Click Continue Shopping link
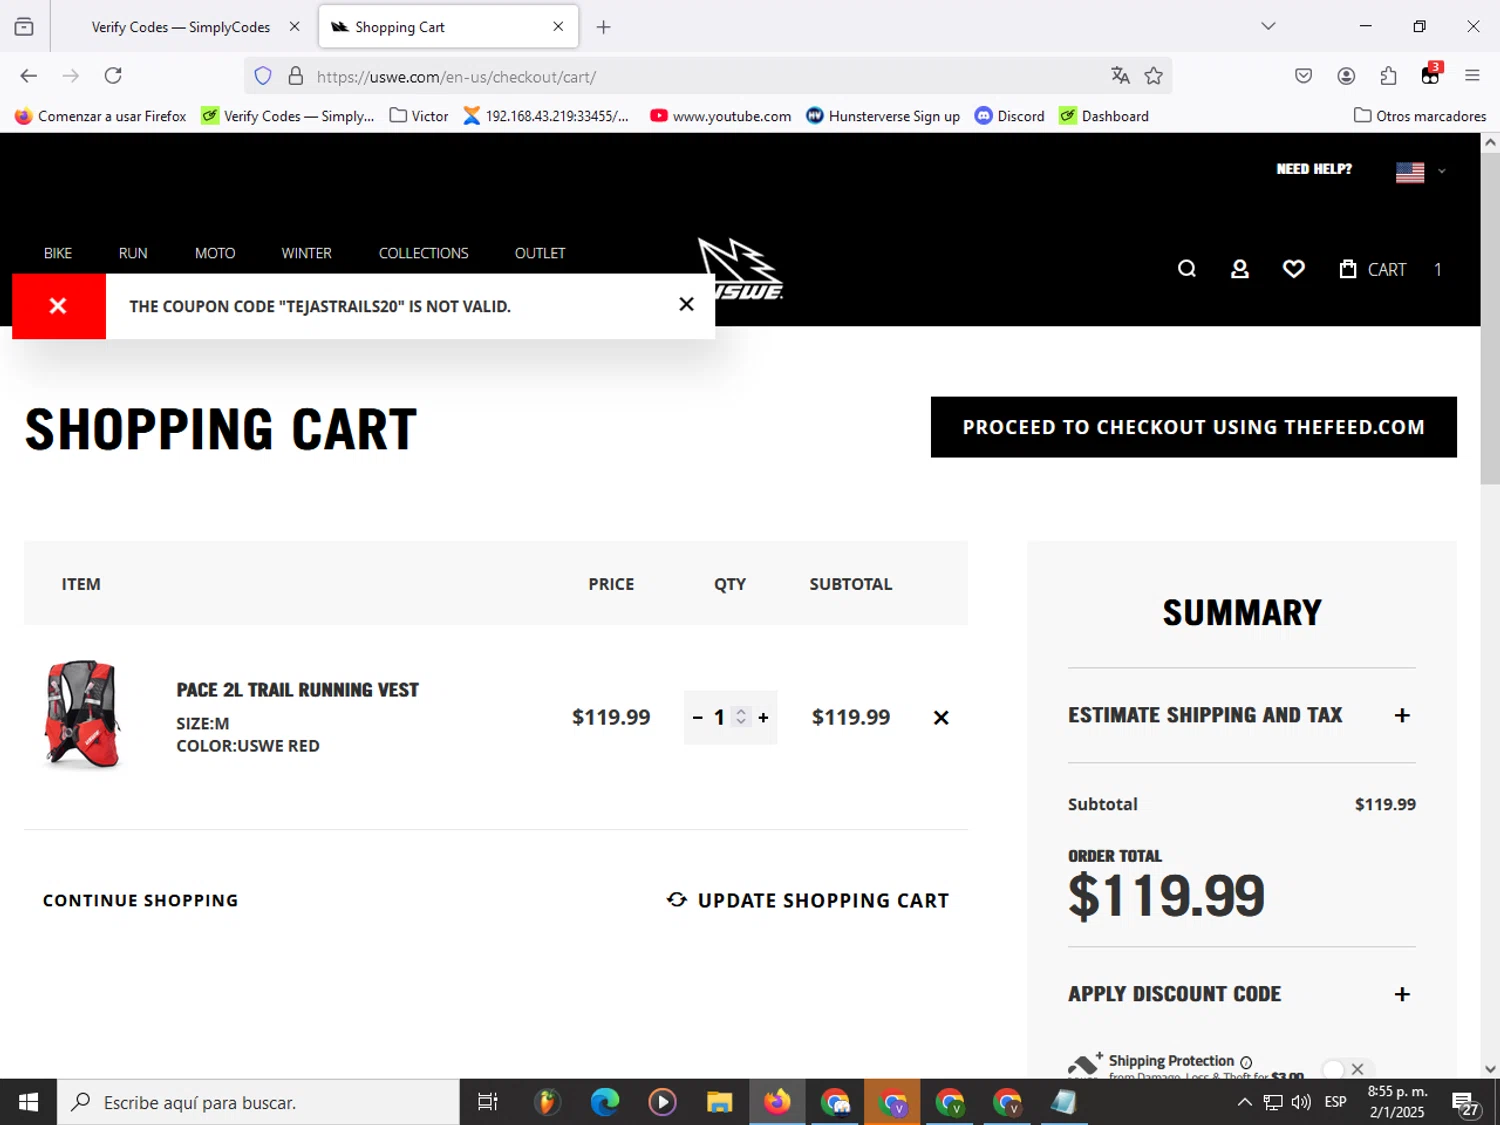The width and height of the screenshot is (1500, 1125). tap(140, 900)
